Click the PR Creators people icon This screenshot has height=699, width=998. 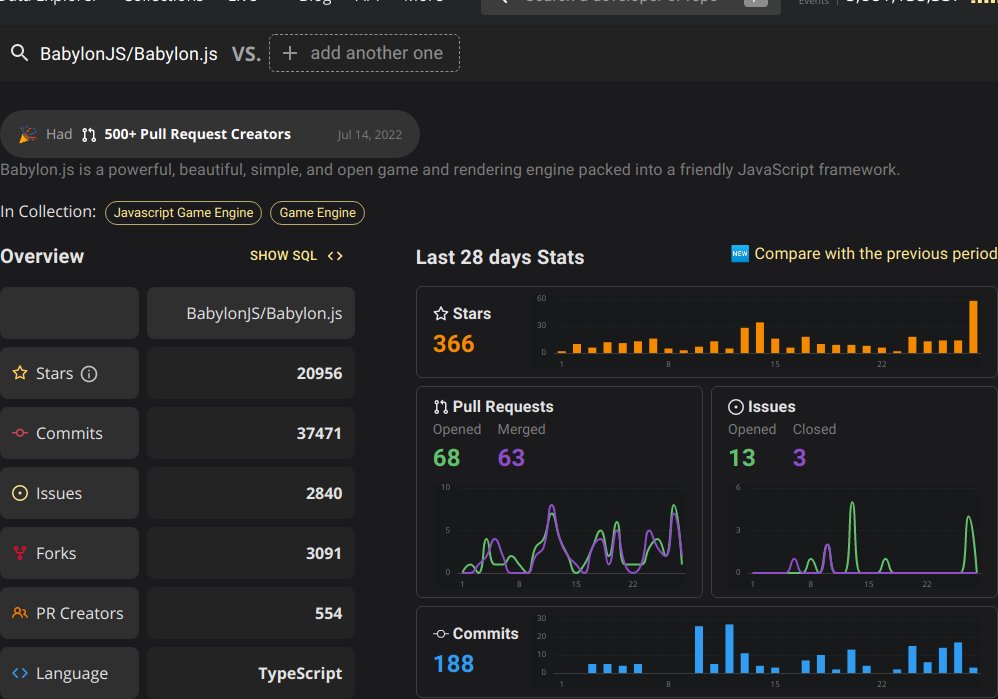click(x=20, y=613)
